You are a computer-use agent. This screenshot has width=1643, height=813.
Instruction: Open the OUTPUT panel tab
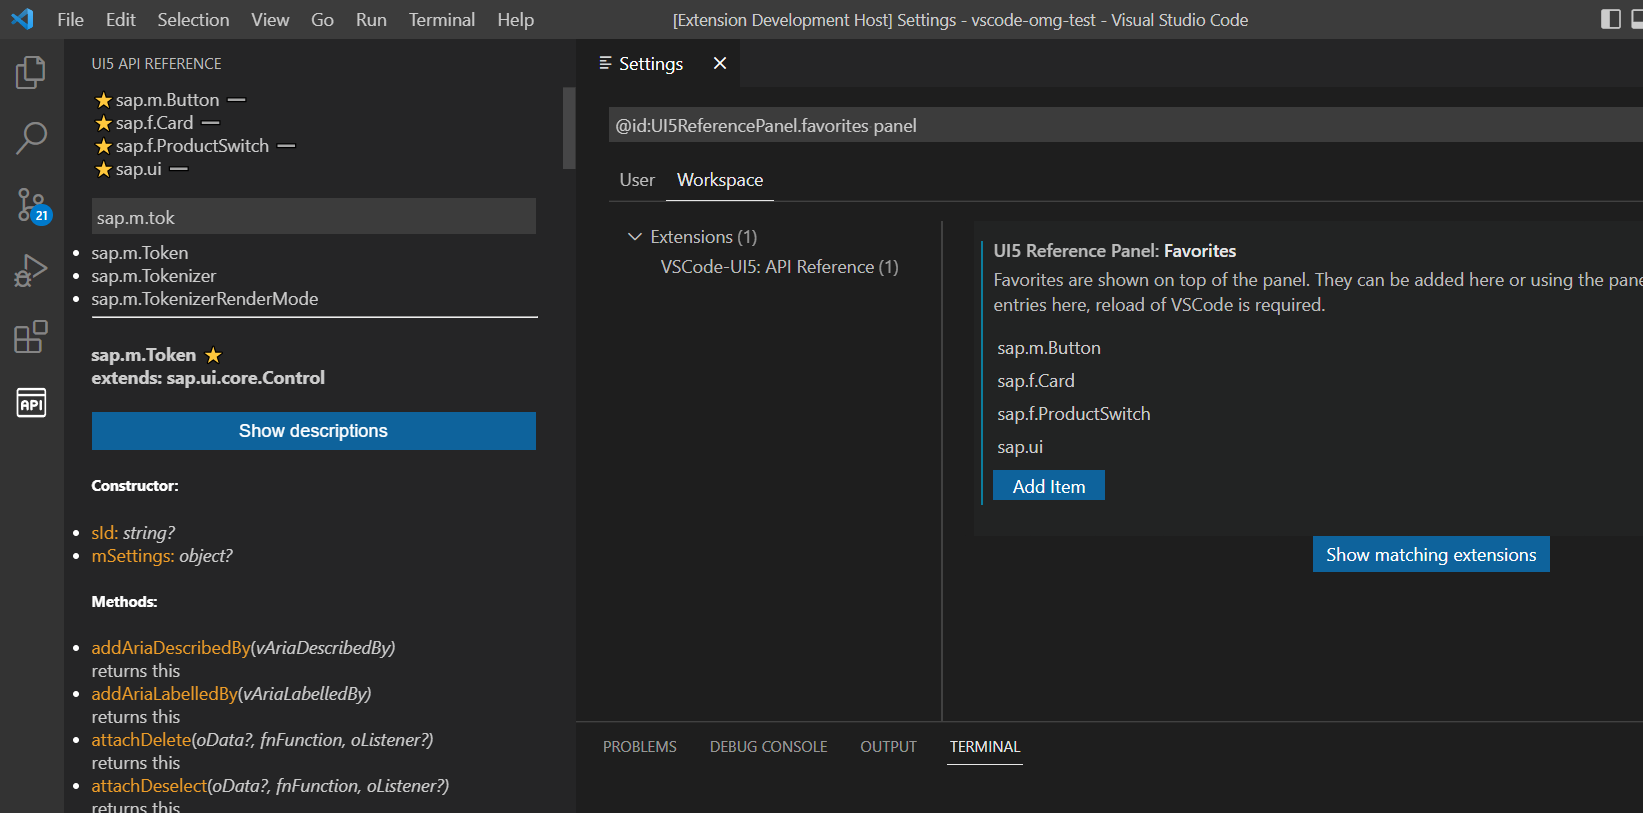(888, 747)
